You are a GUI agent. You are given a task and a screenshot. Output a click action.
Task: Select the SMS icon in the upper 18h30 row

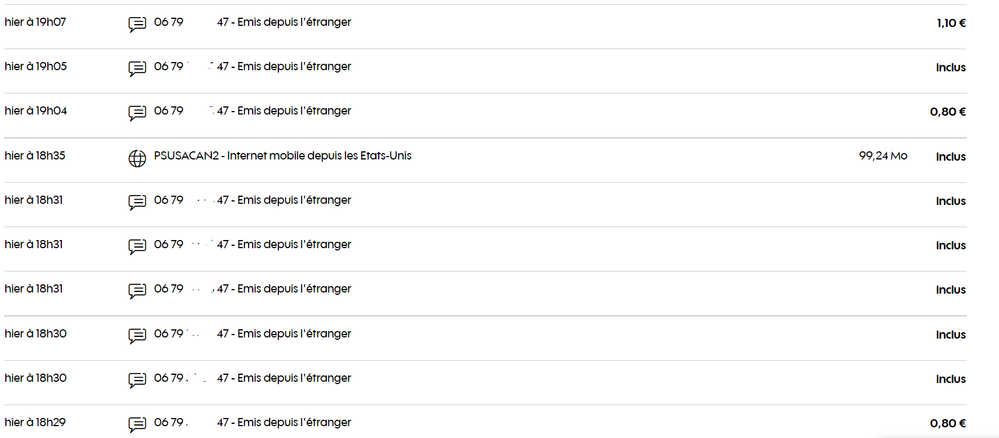[137, 336]
